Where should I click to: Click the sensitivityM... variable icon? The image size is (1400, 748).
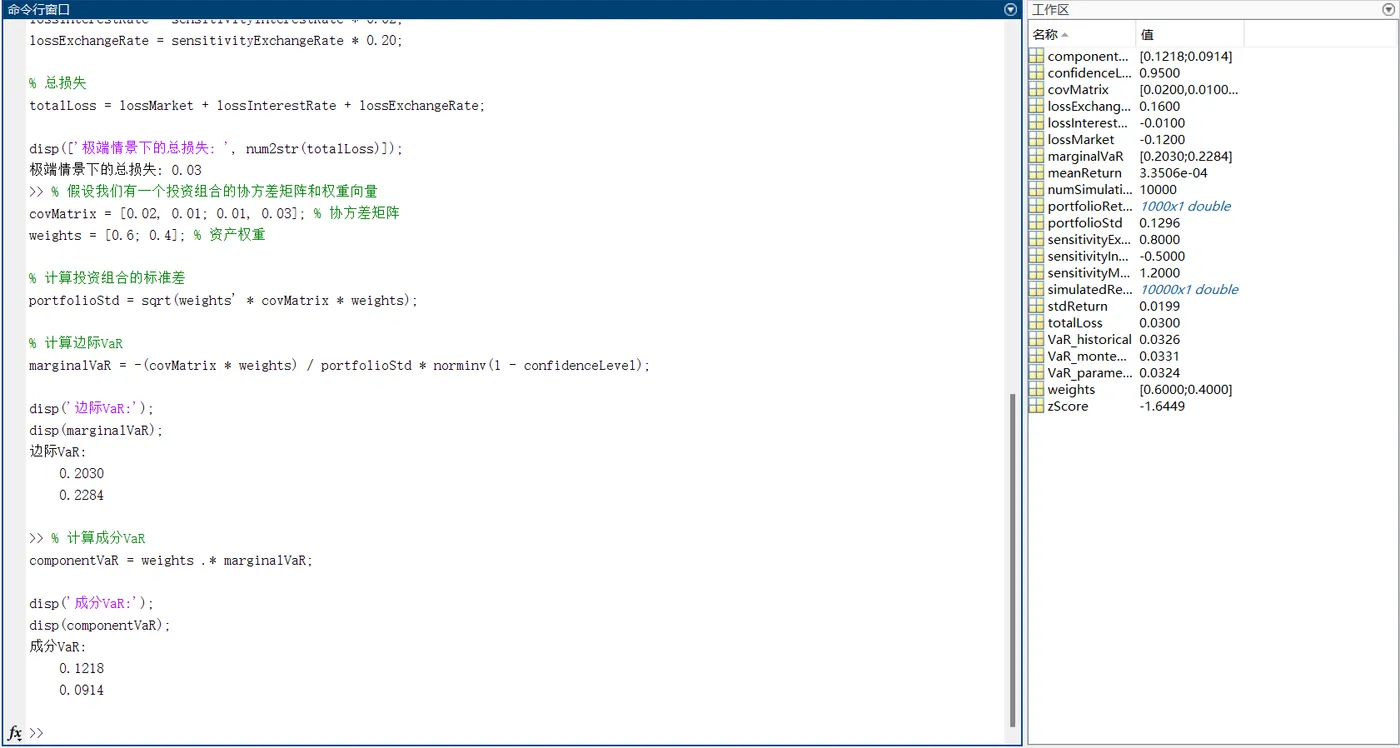[x=1037, y=273]
